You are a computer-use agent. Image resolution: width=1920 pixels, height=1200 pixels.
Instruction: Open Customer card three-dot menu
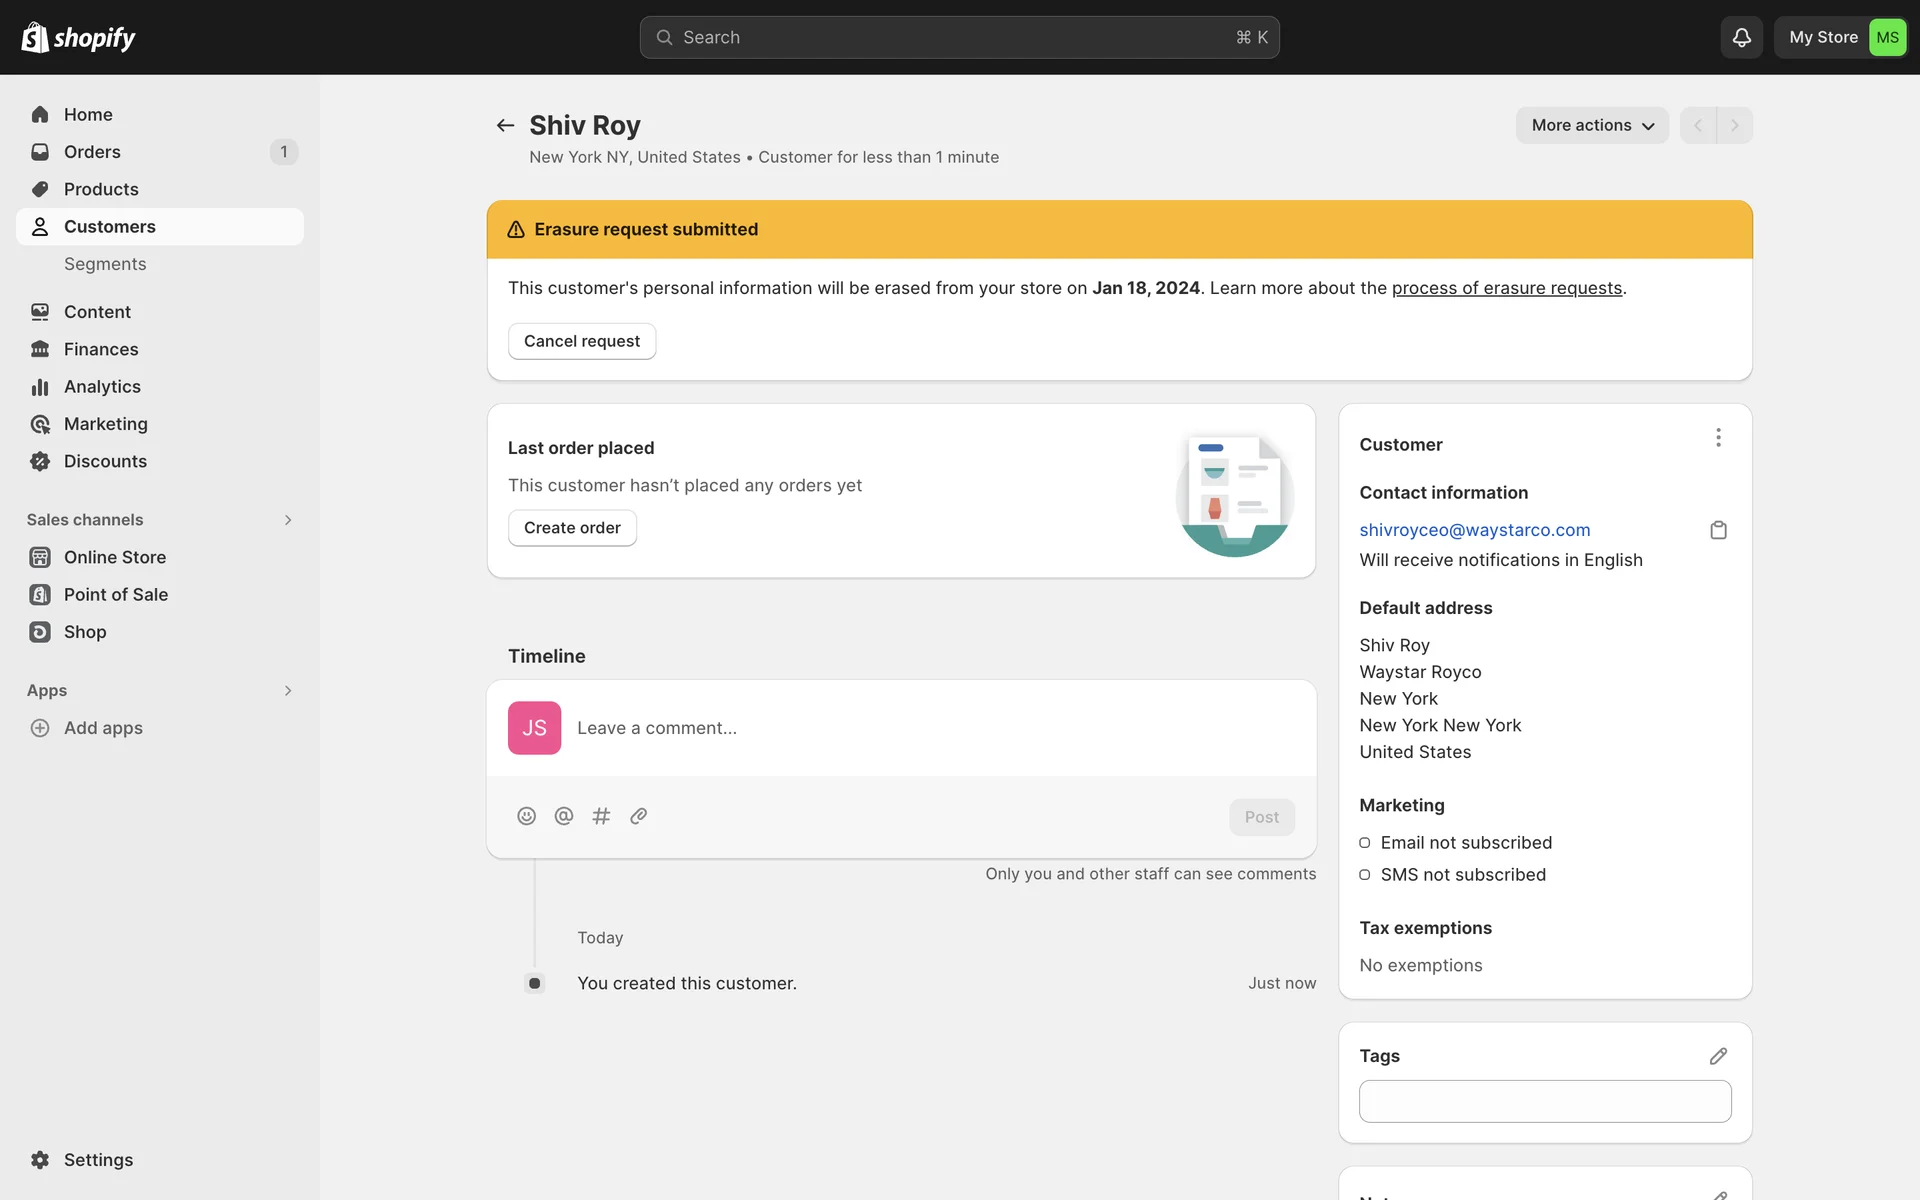pyautogui.click(x=1718, y=438)
